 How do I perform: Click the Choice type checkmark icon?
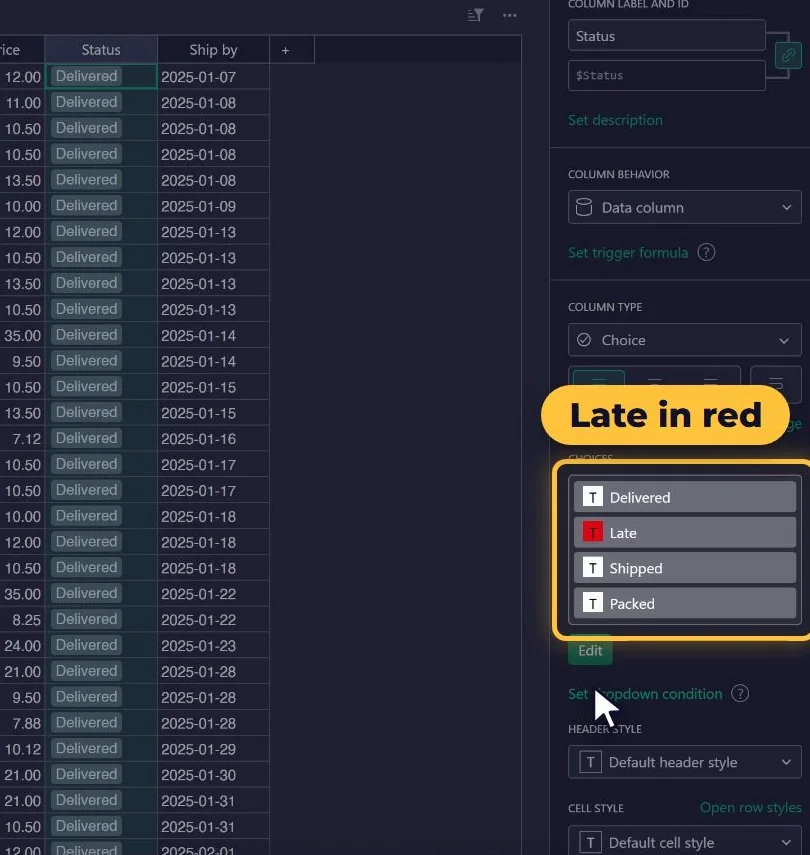tap(584, 340)
